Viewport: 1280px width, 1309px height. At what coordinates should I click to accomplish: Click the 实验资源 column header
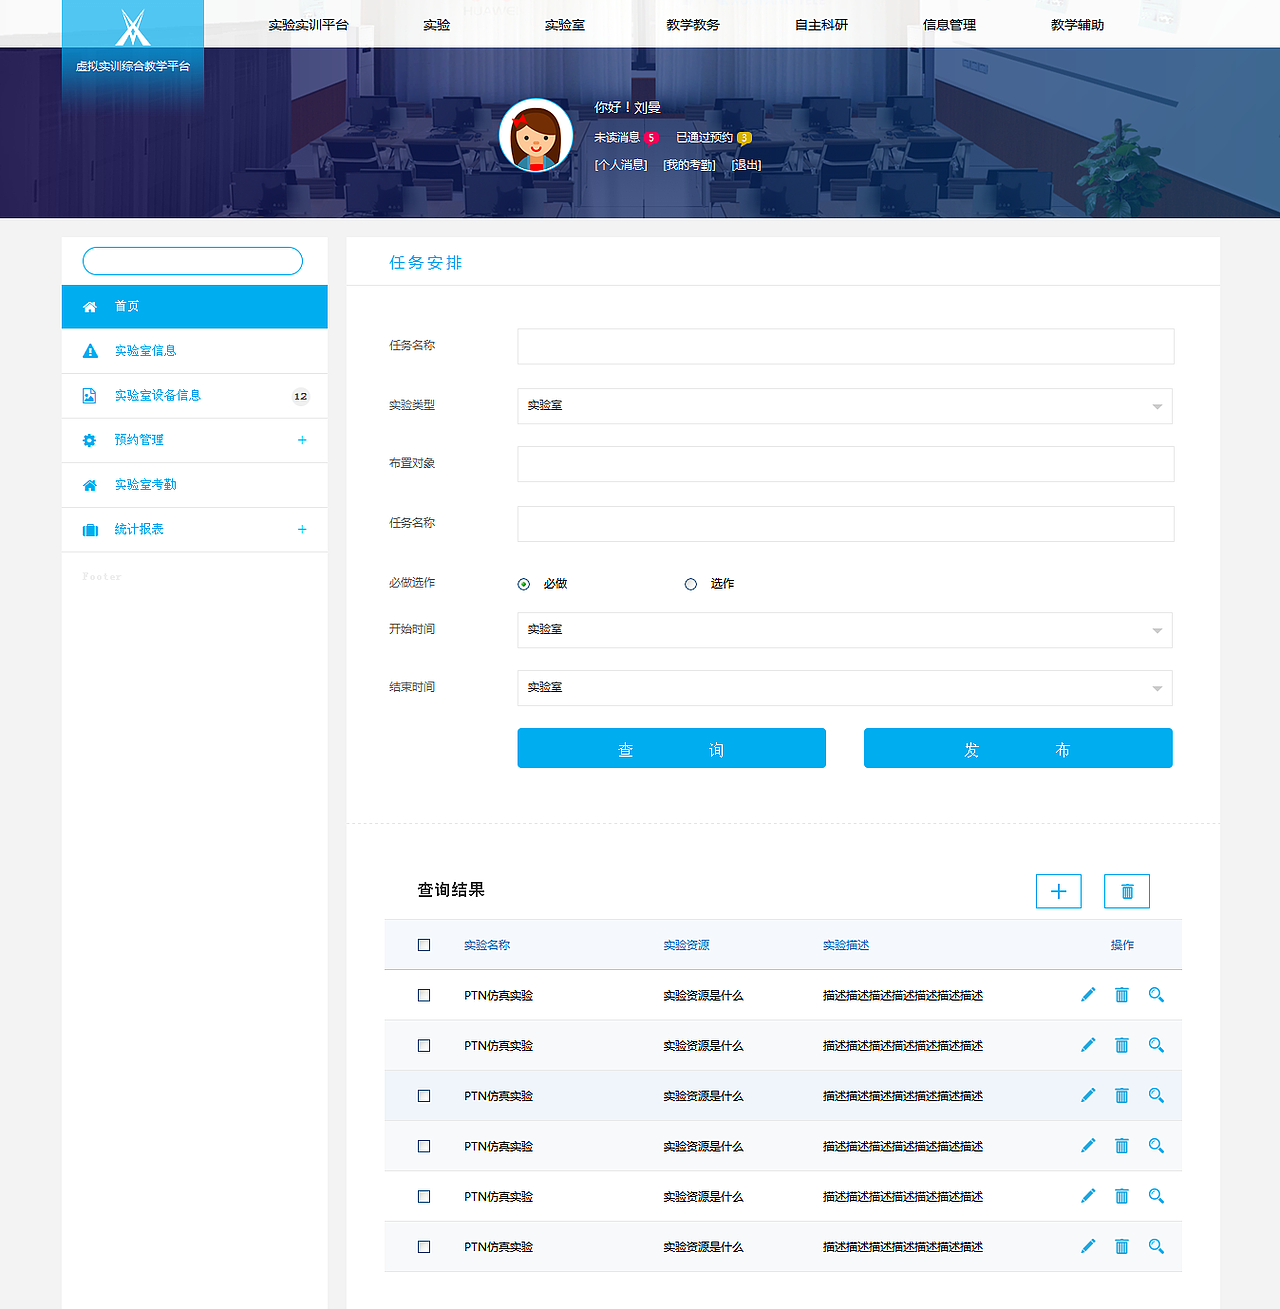[x=686, y=945]
